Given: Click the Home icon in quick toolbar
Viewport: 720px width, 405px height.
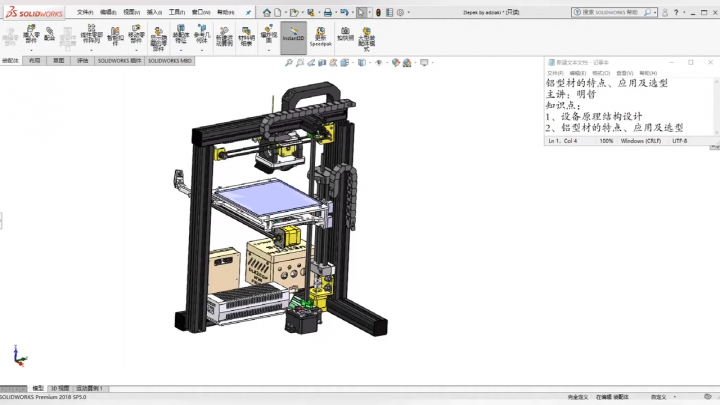Looking at the screenshot, I should click(x=267, y=12).
